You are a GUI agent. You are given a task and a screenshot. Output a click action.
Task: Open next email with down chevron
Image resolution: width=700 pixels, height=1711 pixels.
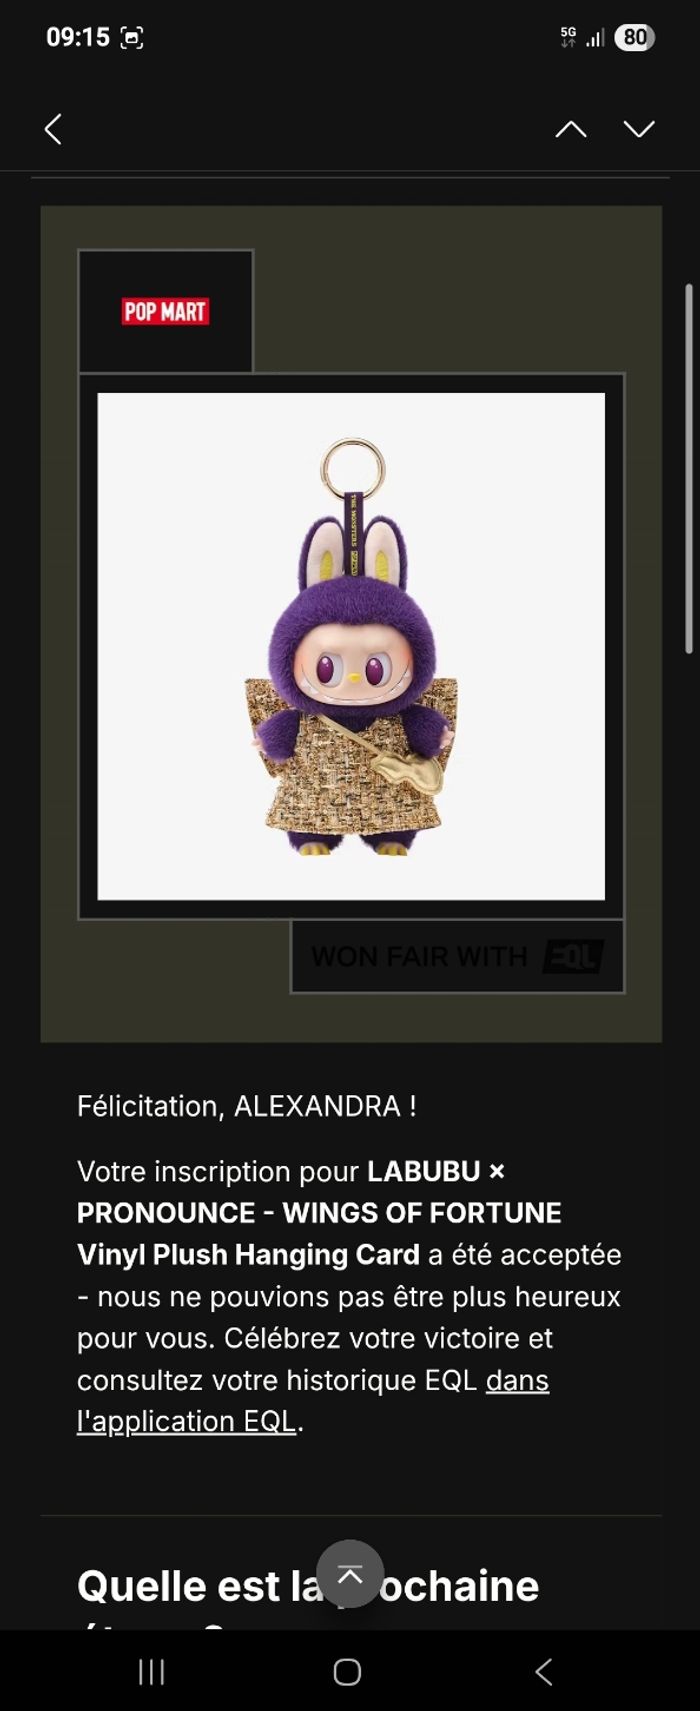pos(639,129)
